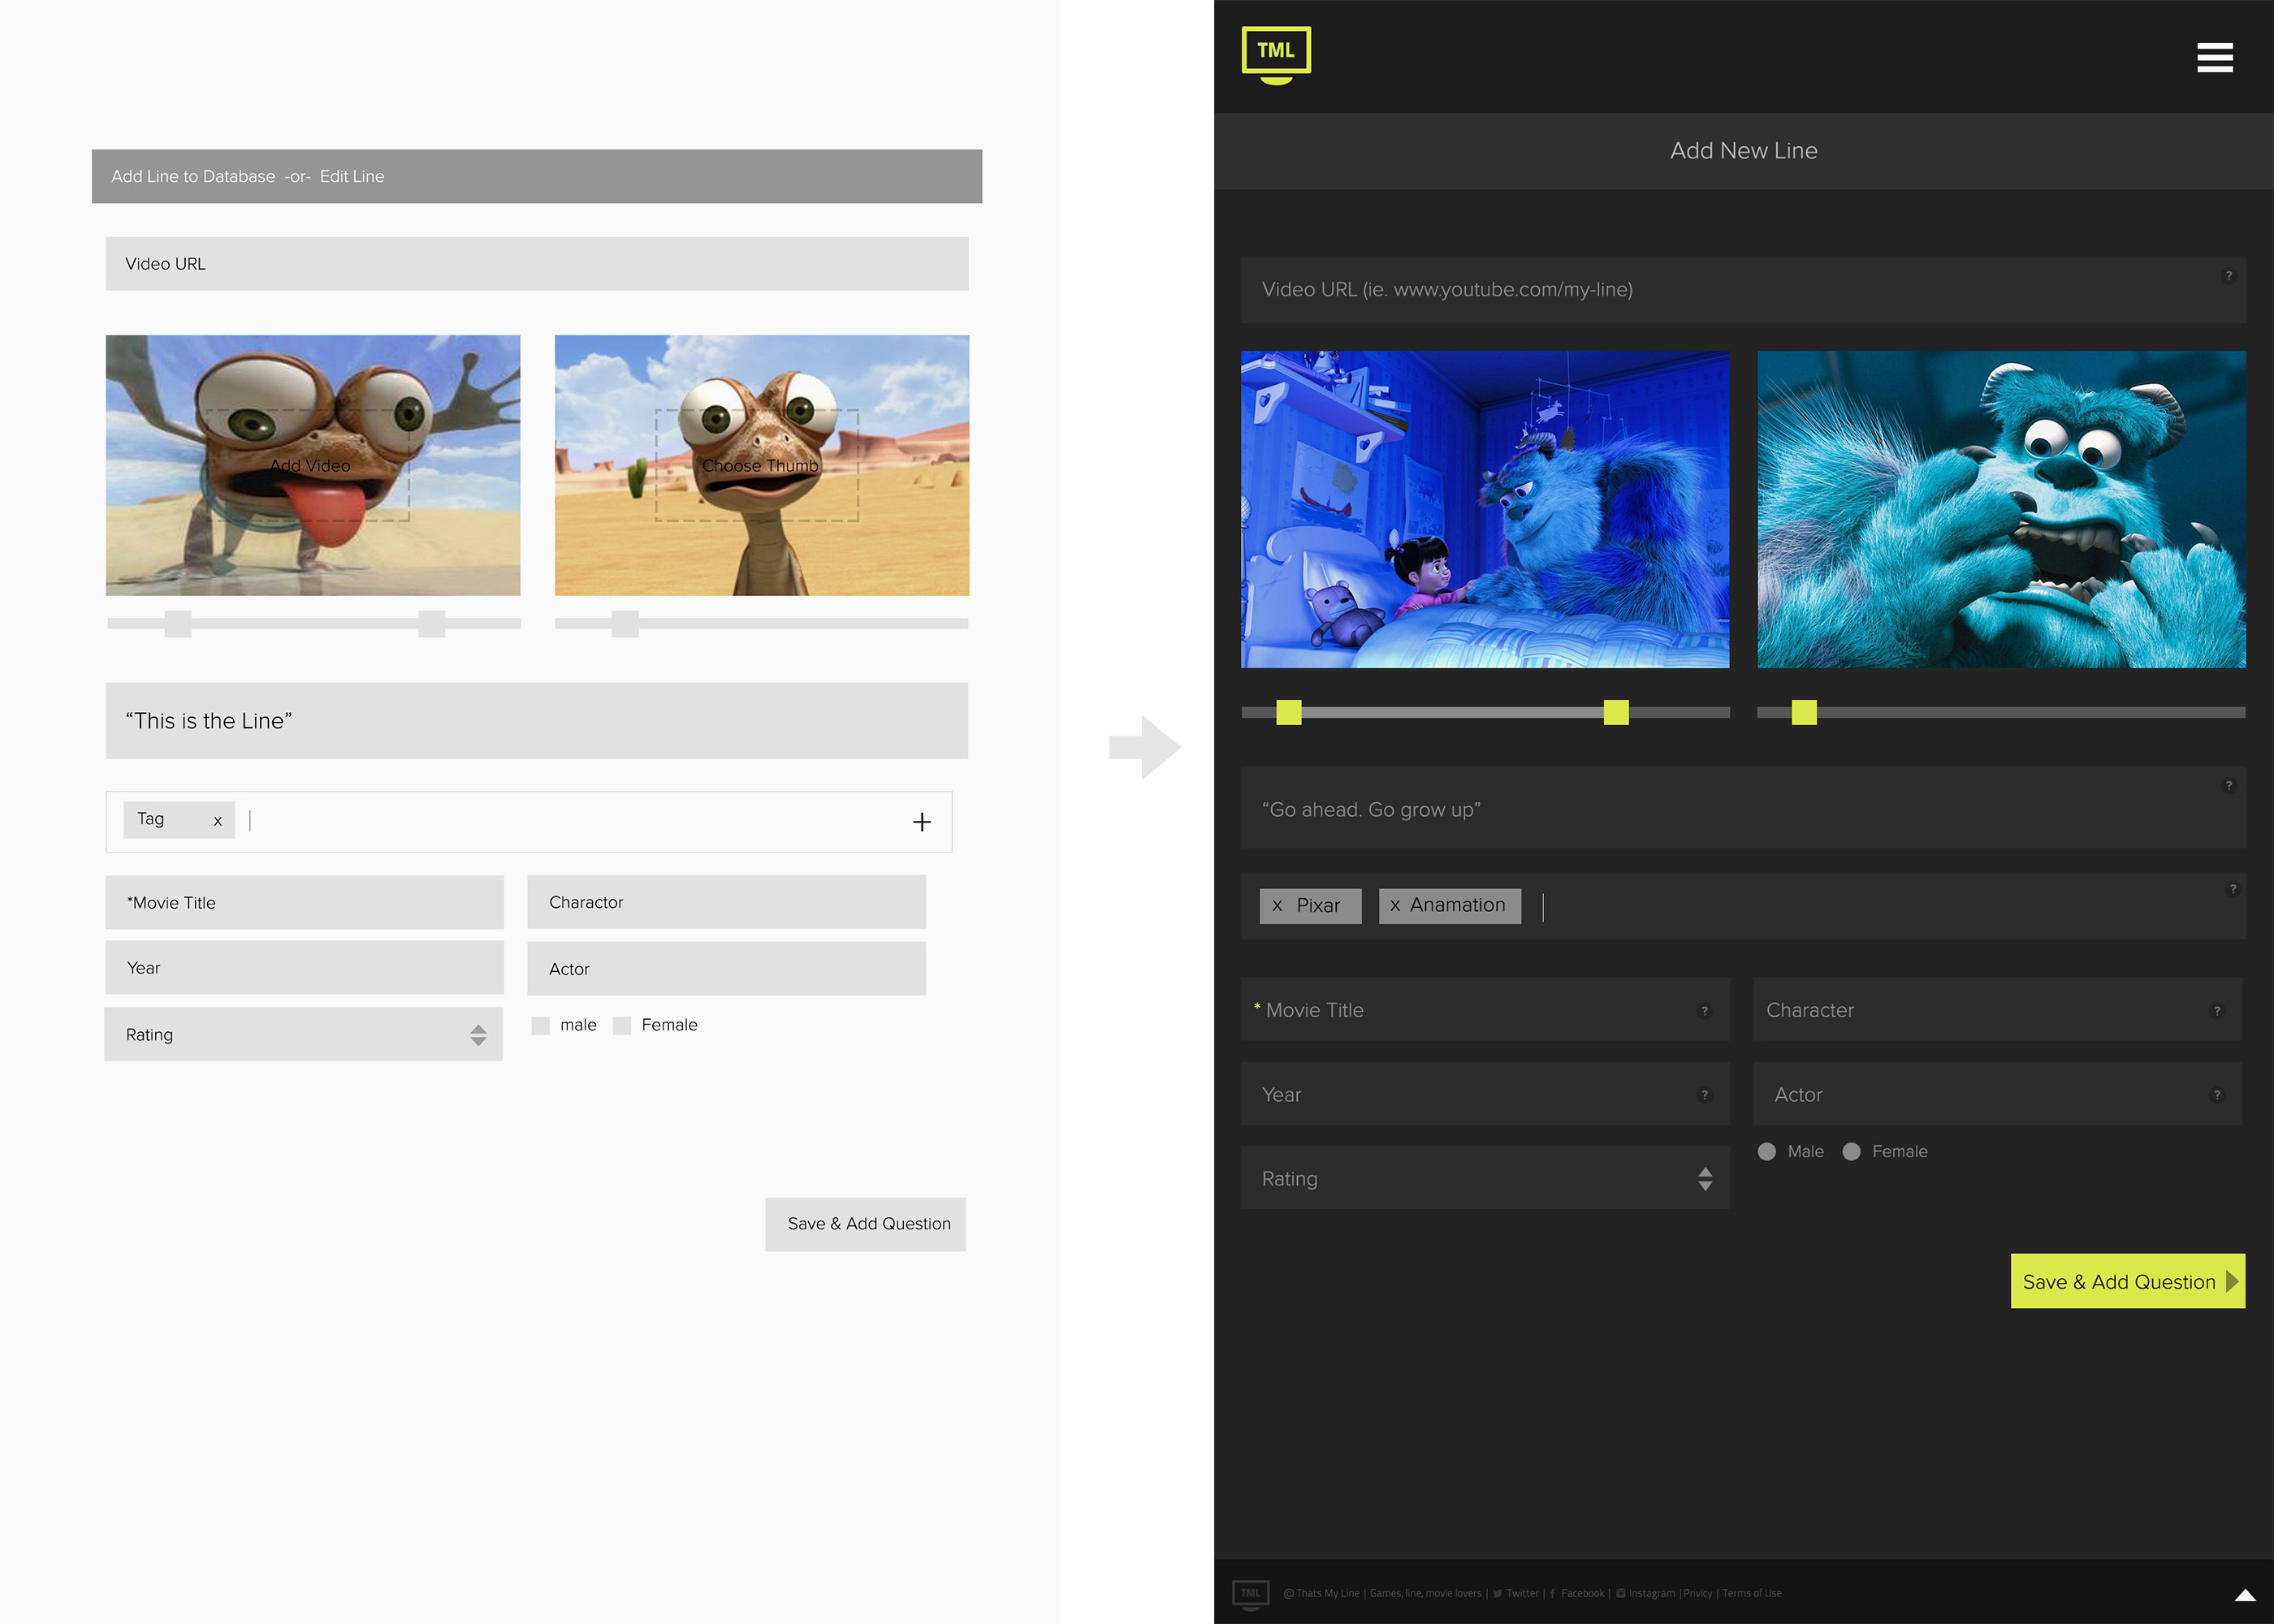Click the right yellow handle on the video slider
The height and width of the screenshot is (1624, 2274).
1616,712
